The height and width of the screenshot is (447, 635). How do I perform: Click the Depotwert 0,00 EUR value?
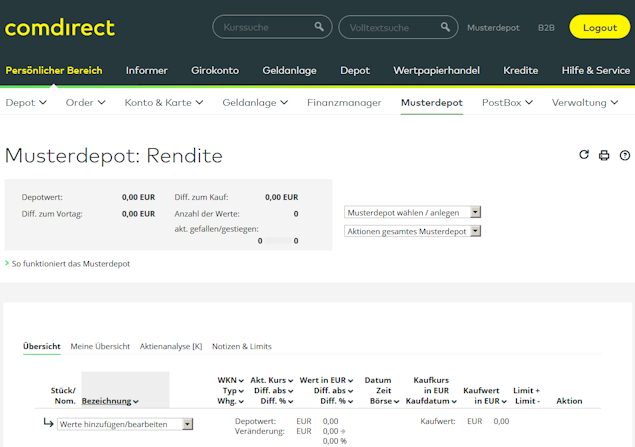point(139,197)
